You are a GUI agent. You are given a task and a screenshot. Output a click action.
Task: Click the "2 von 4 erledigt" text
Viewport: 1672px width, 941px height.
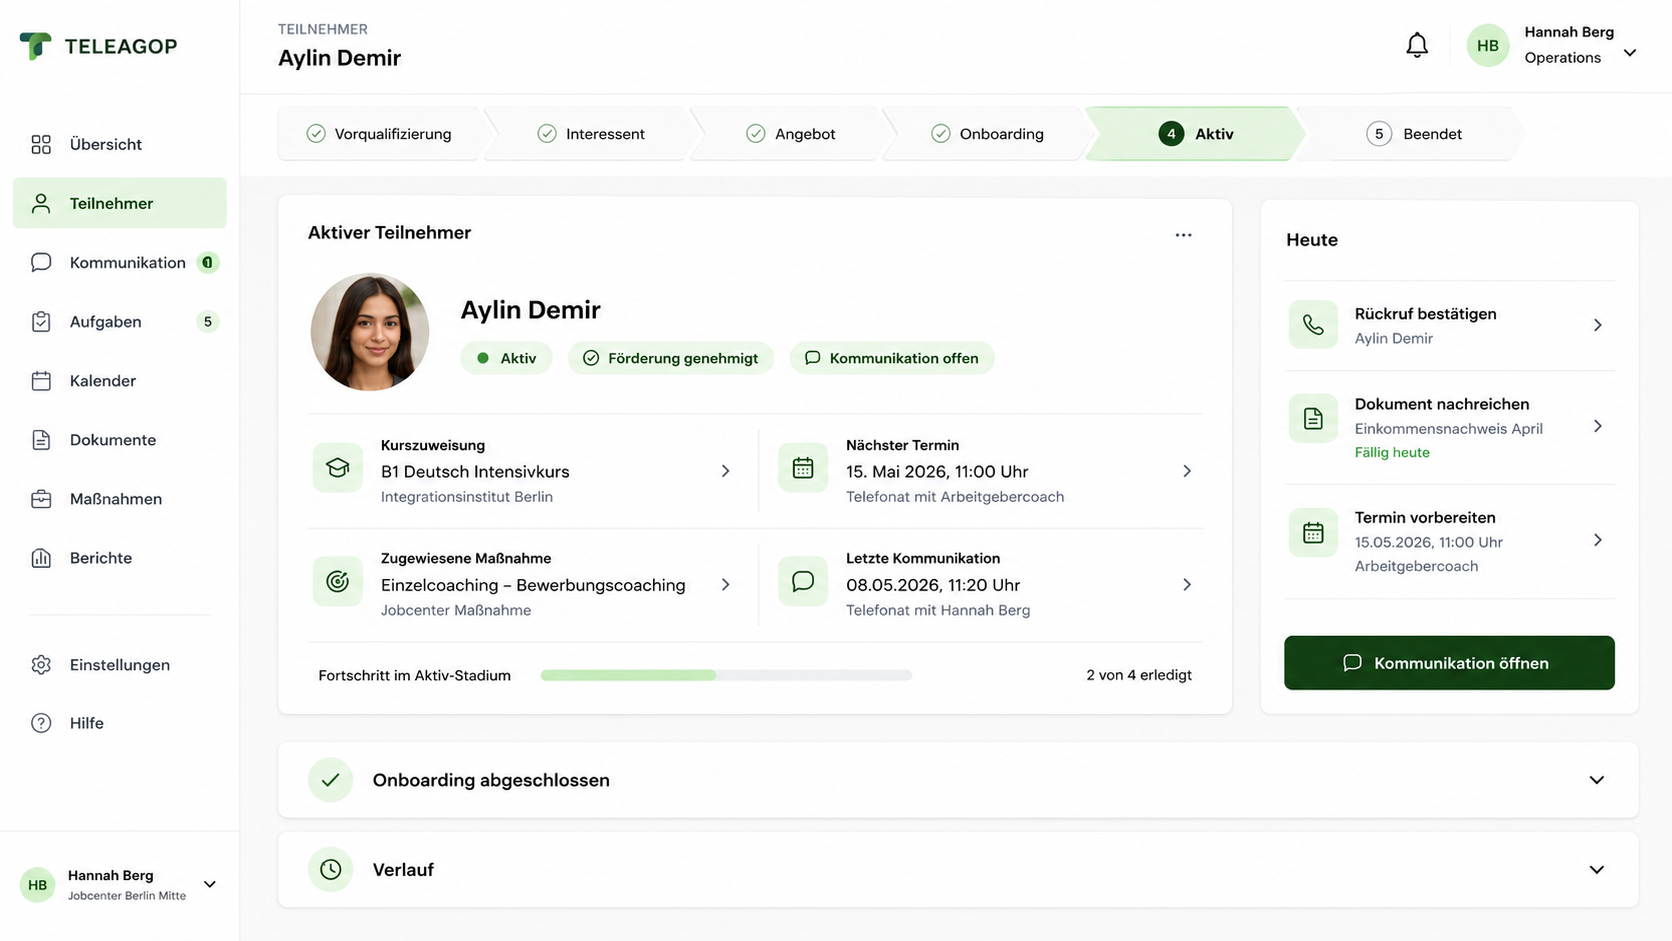pyautogui.click(x=1139, y=675)
